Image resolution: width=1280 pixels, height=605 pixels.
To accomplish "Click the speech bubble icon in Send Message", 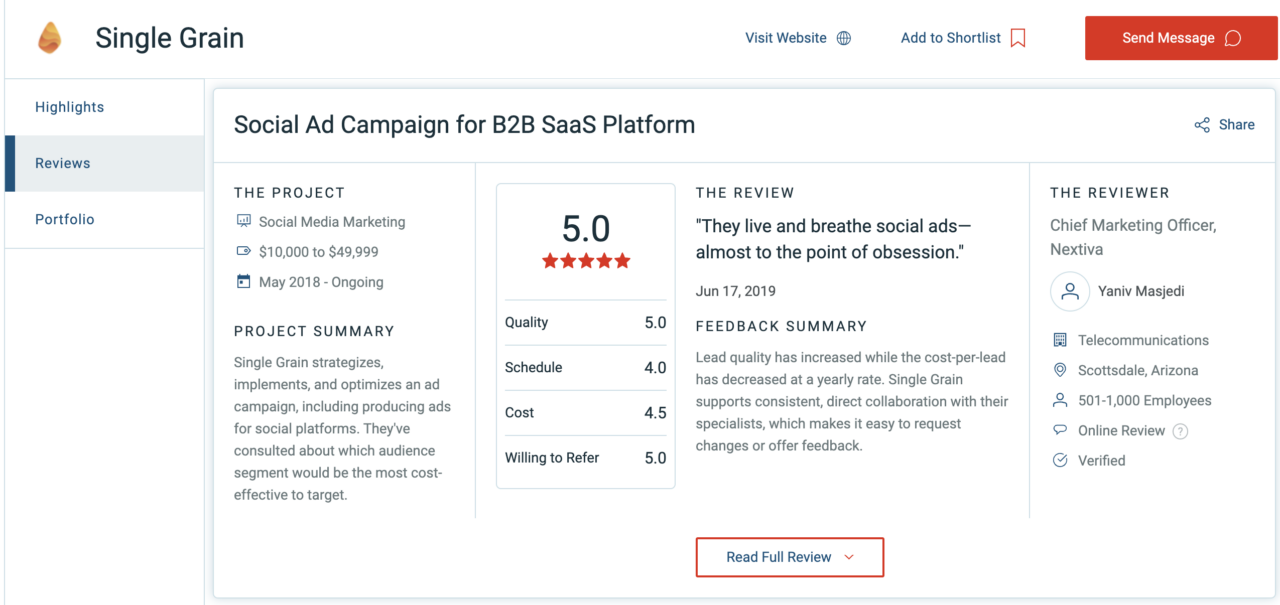I will point(1233,38).
